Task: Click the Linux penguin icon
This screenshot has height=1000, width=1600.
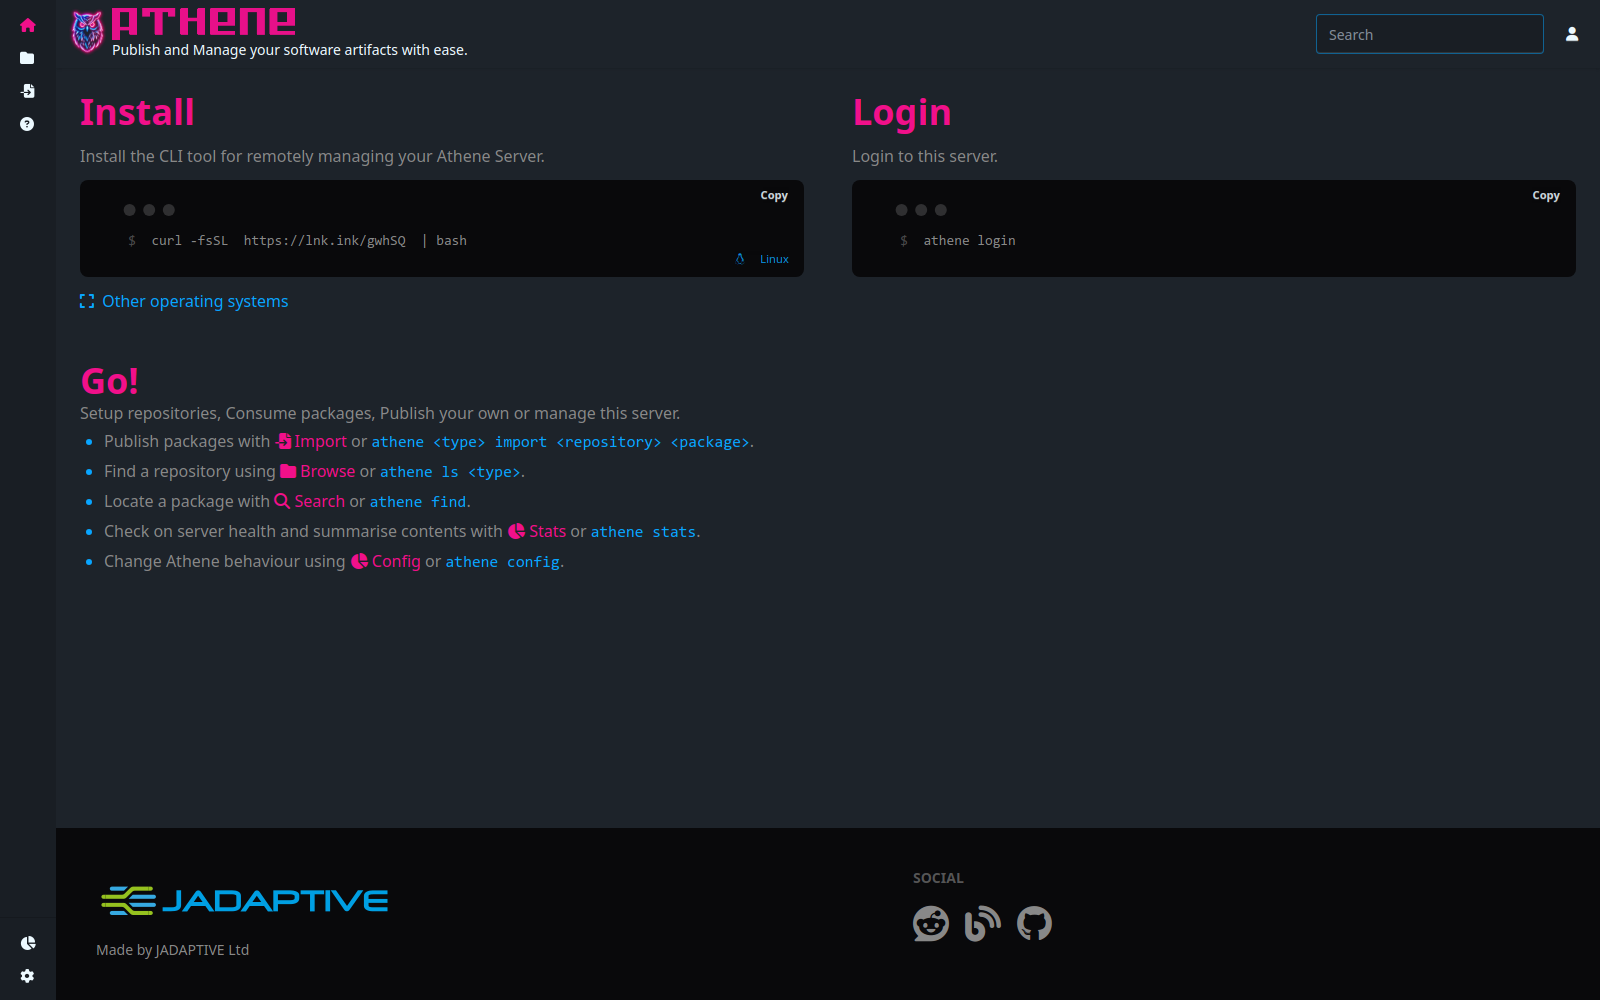Action: click(740, 259)
